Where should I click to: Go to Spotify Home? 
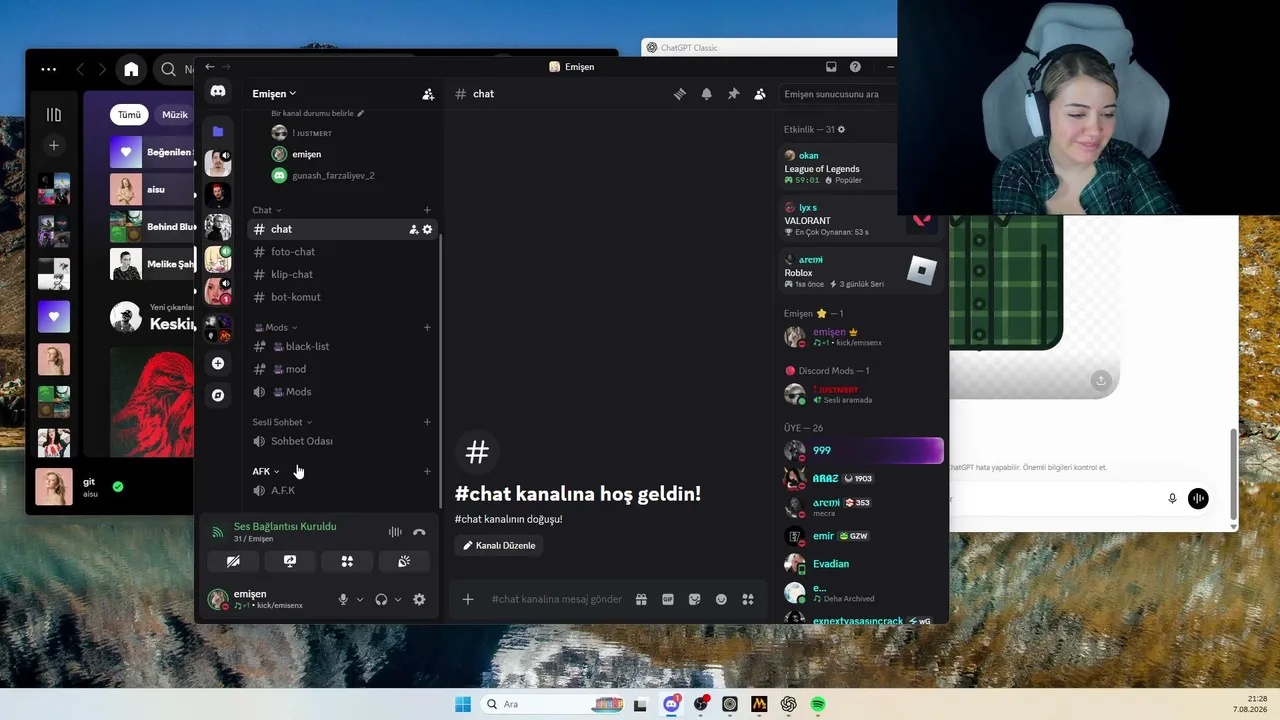coord(131,69)
